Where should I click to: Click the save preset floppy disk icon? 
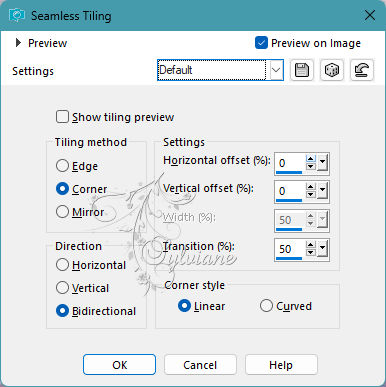pos(302,70)
